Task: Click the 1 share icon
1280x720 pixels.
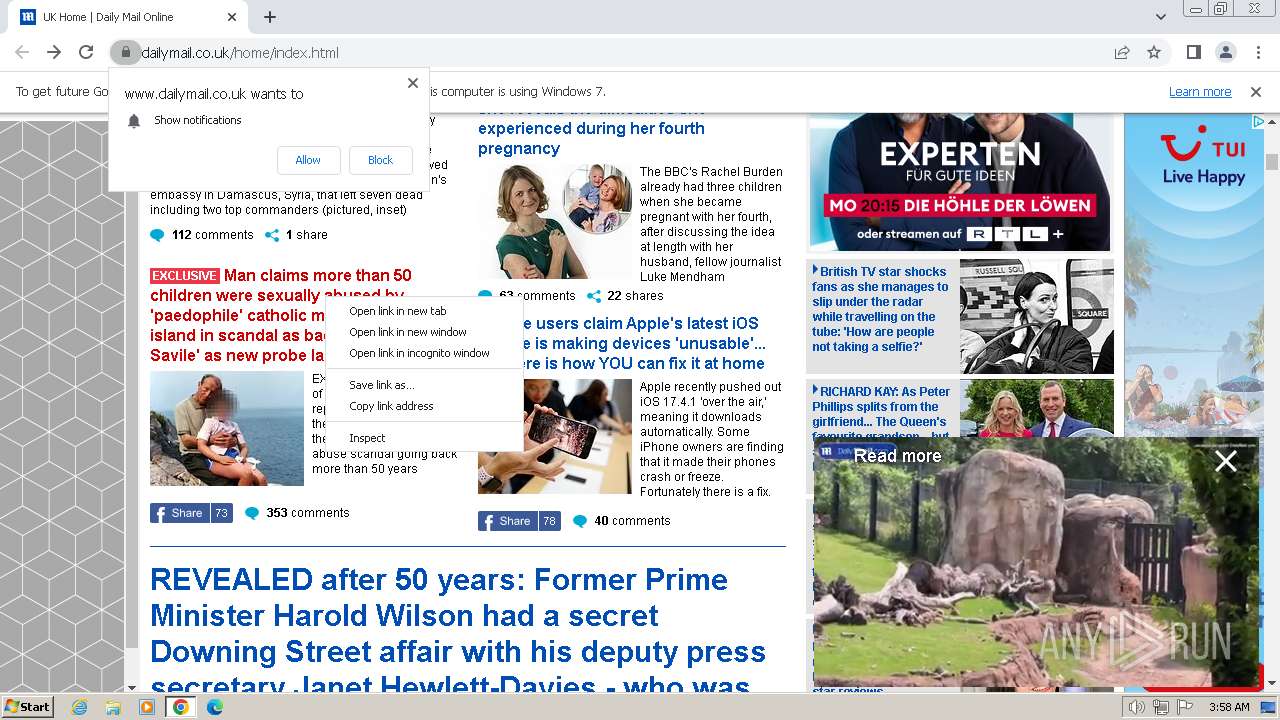Action: tap(271, 235)
